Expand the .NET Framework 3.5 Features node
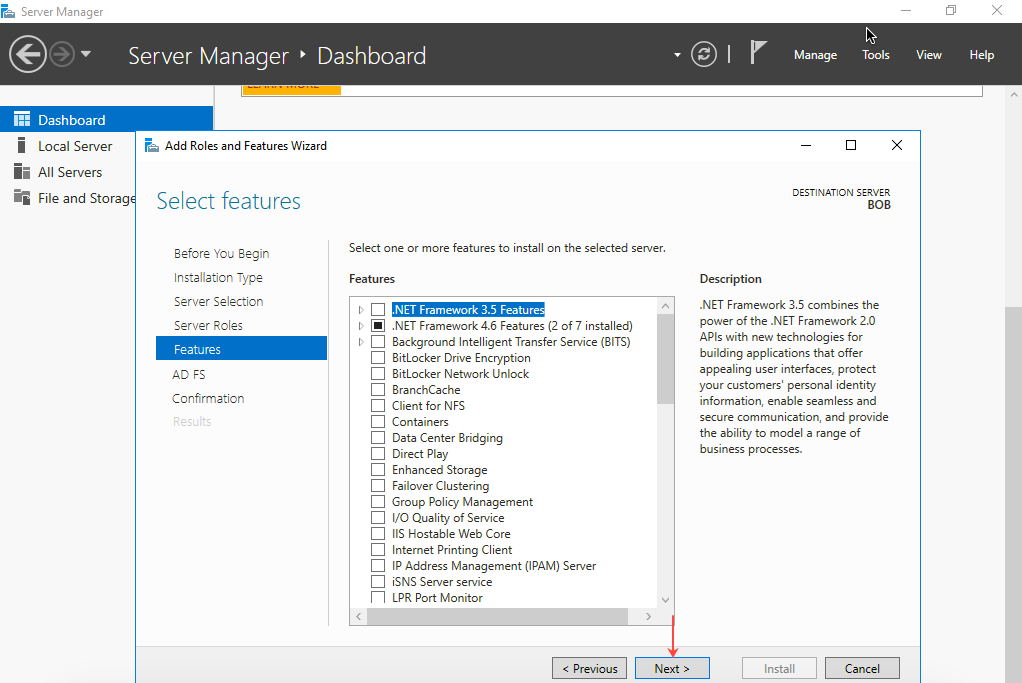 tap(360, 310)
